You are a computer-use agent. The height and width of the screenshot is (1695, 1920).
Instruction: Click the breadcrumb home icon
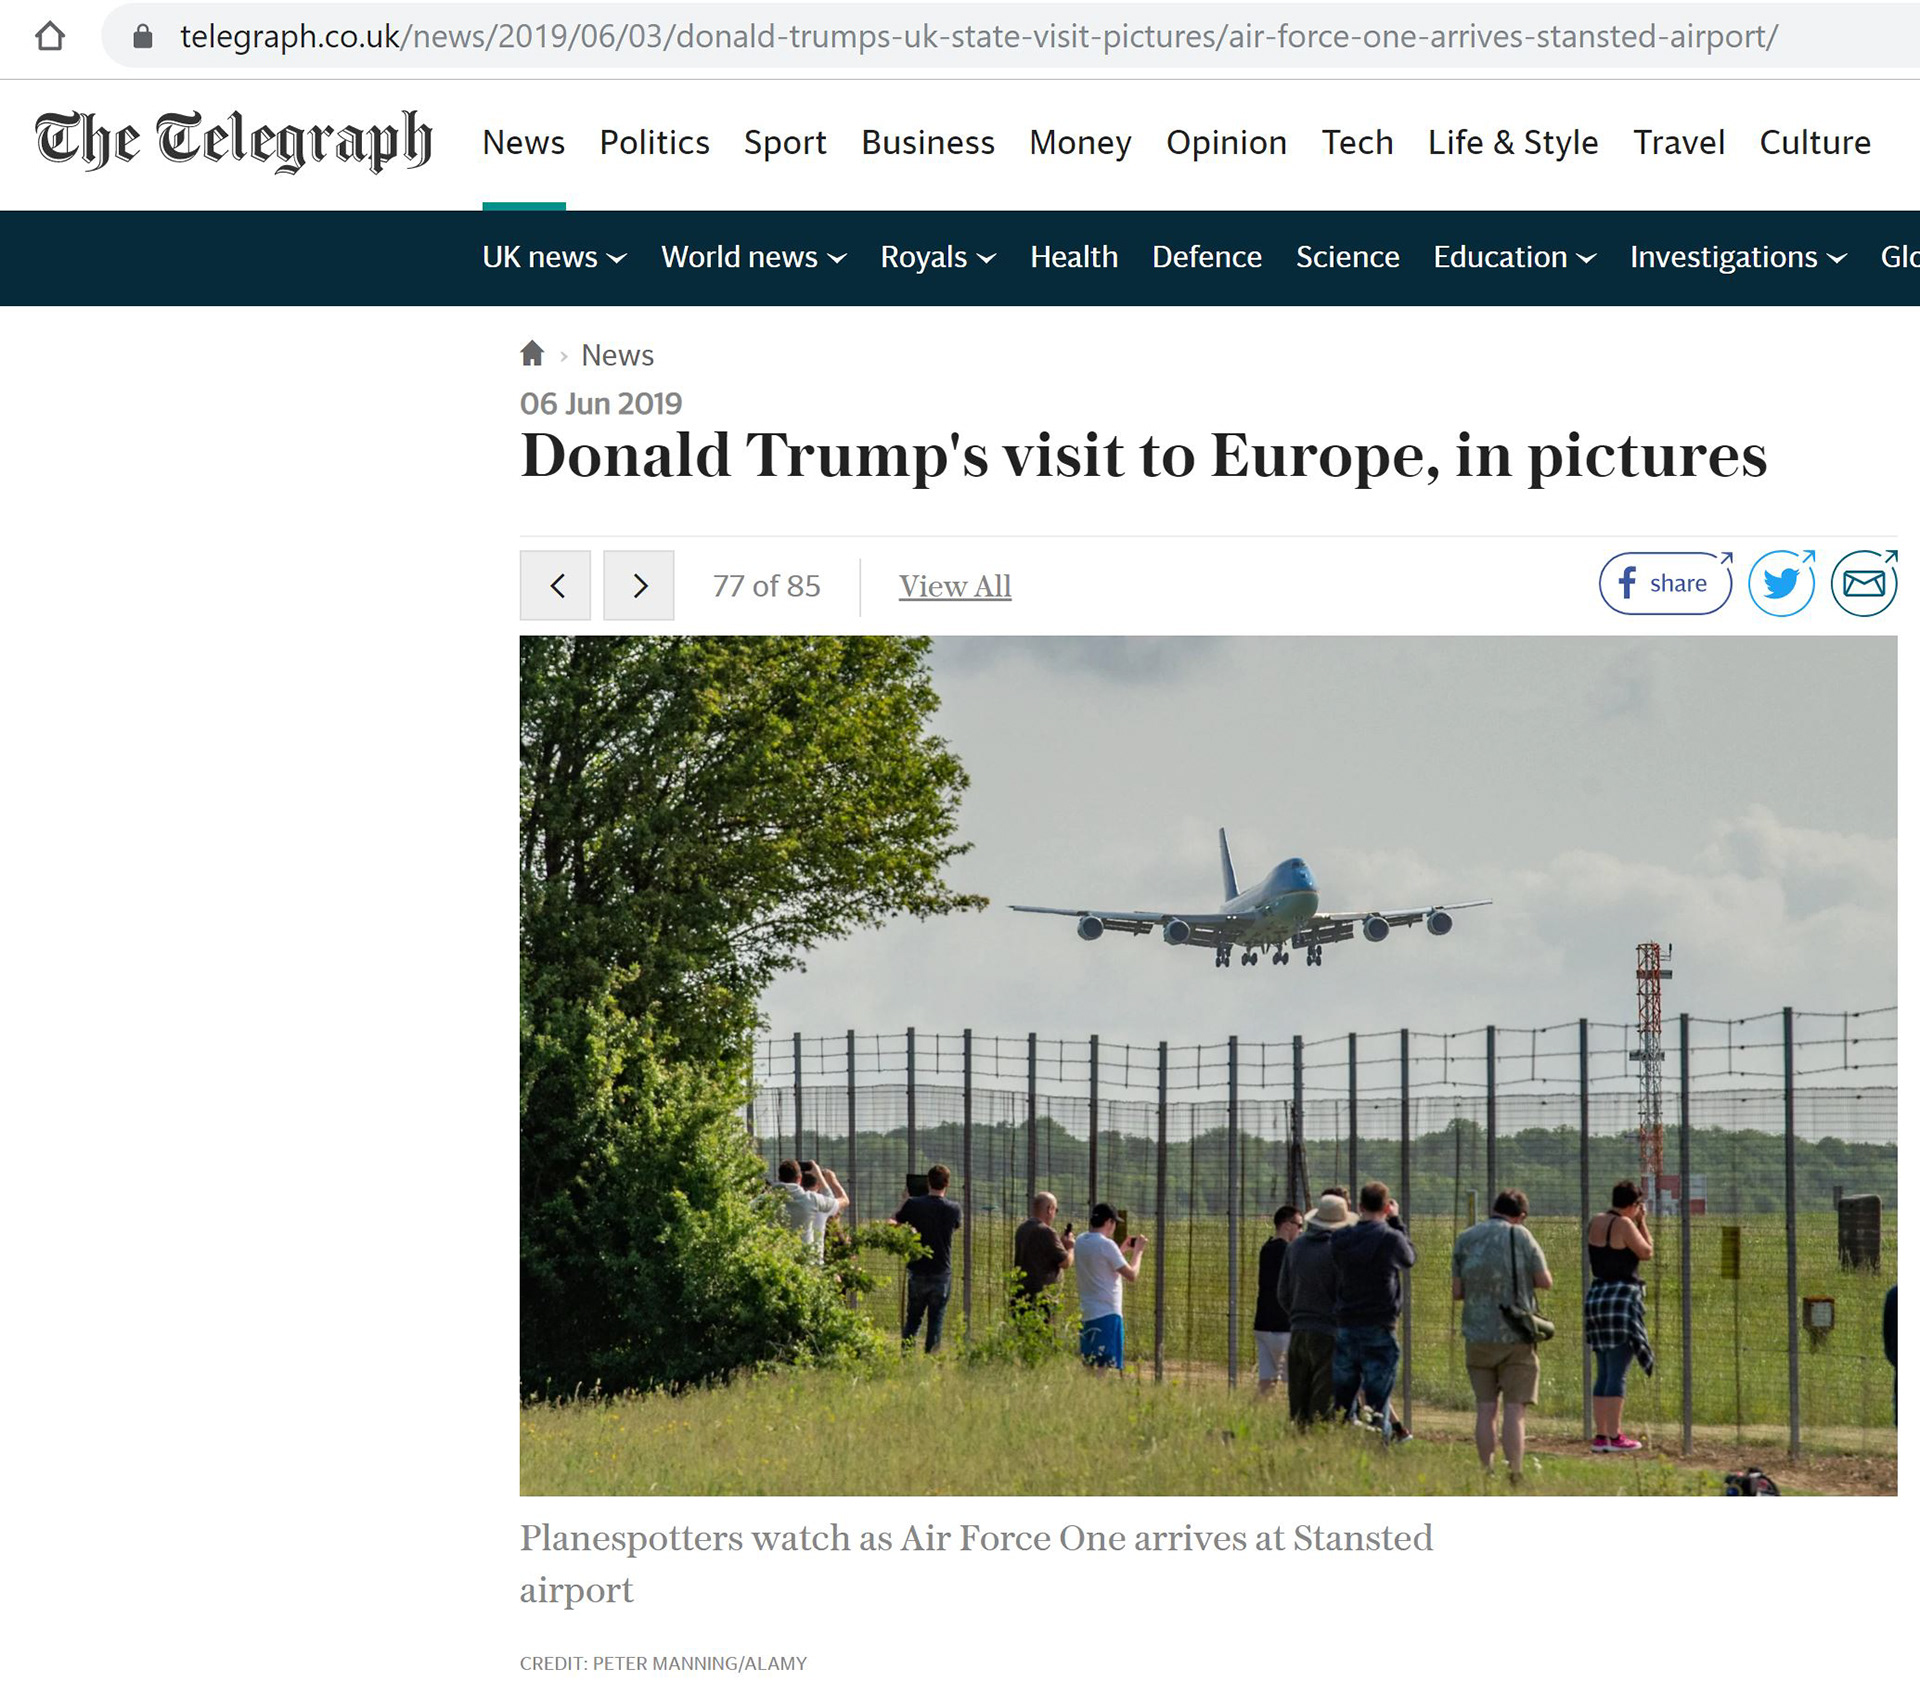pos(532,353)
